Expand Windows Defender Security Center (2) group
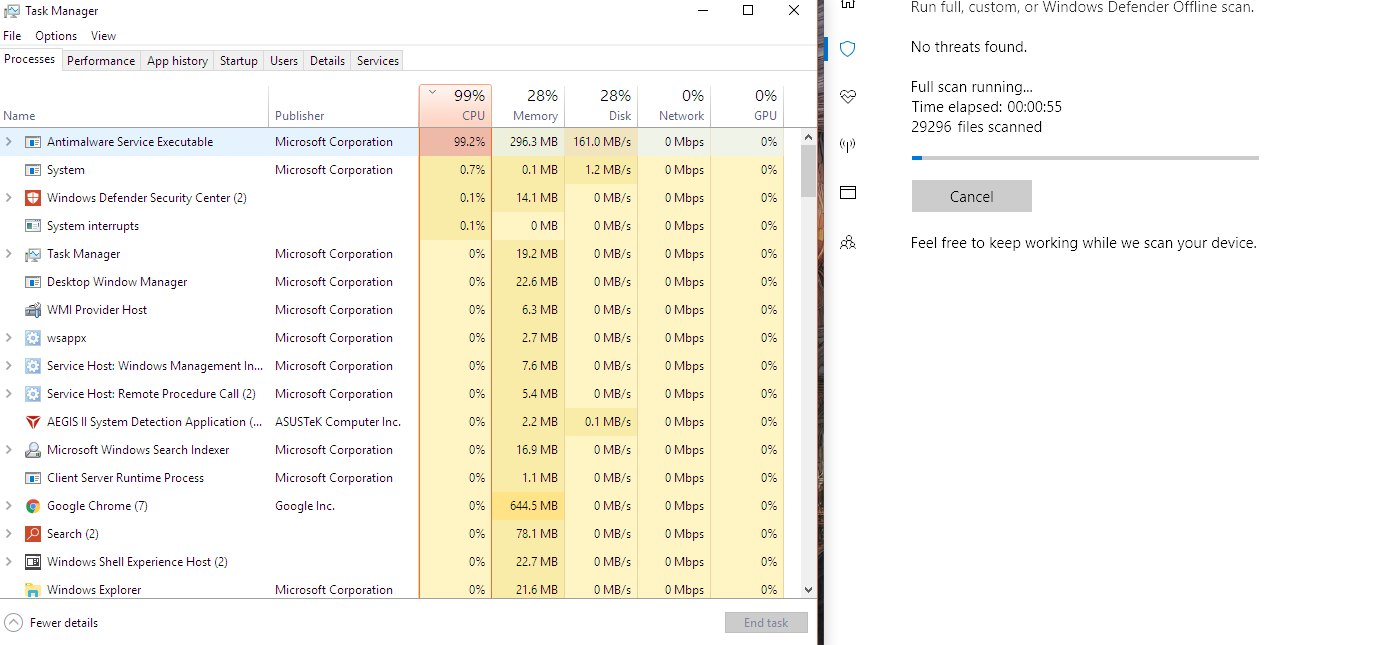This screenshot has width=1380, height=645. pos(9,198)
